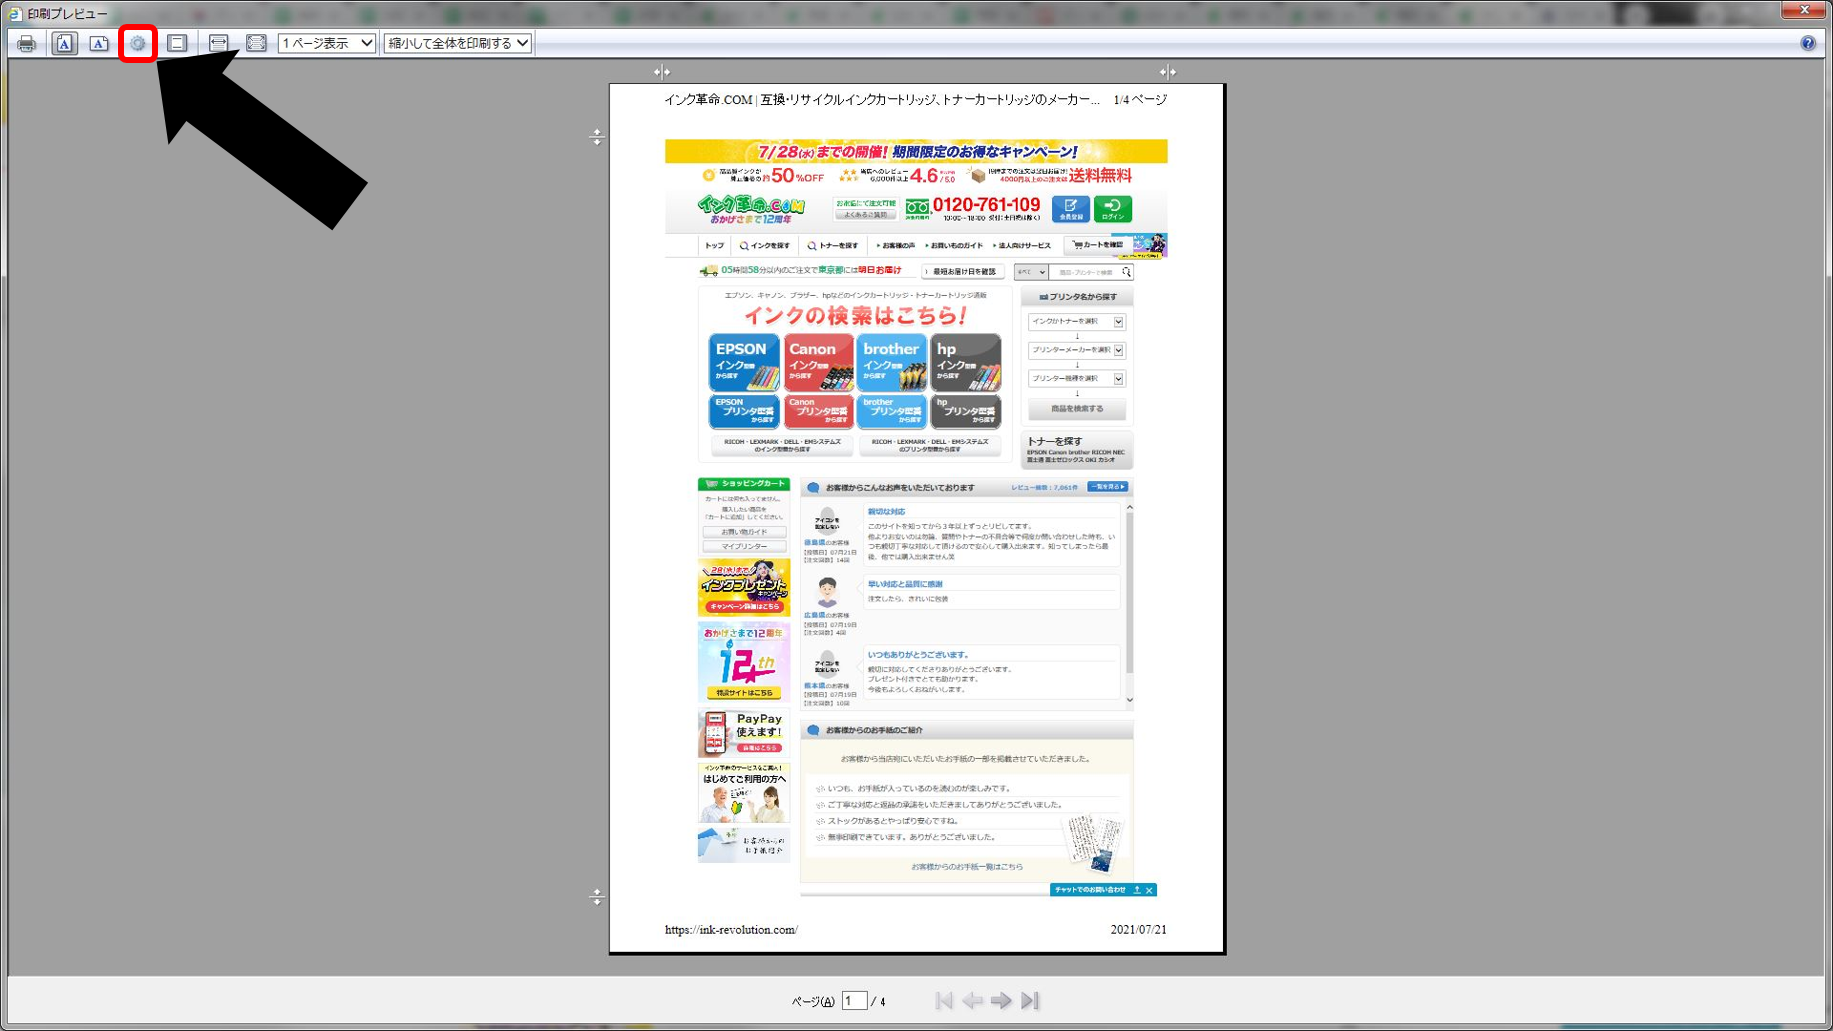Click the printer icon to print the document
Viewport: 1833px width, 1031px height.
[x=27, y=43]
